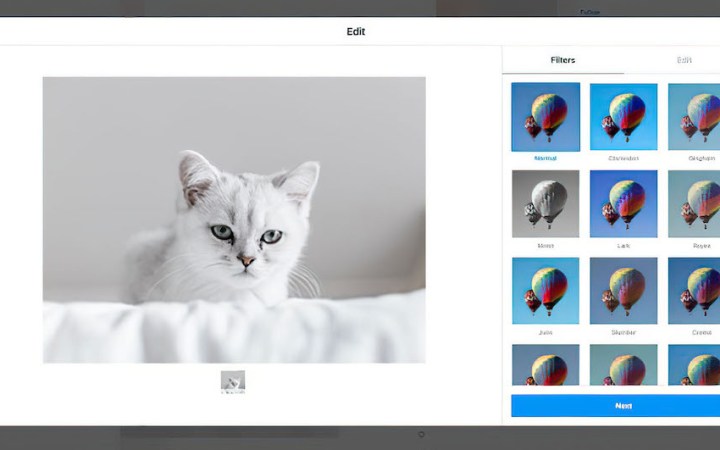720x450 pixels.
Task: Choose the Slumber filter thumbnail
Action: [x=624, y=291]
